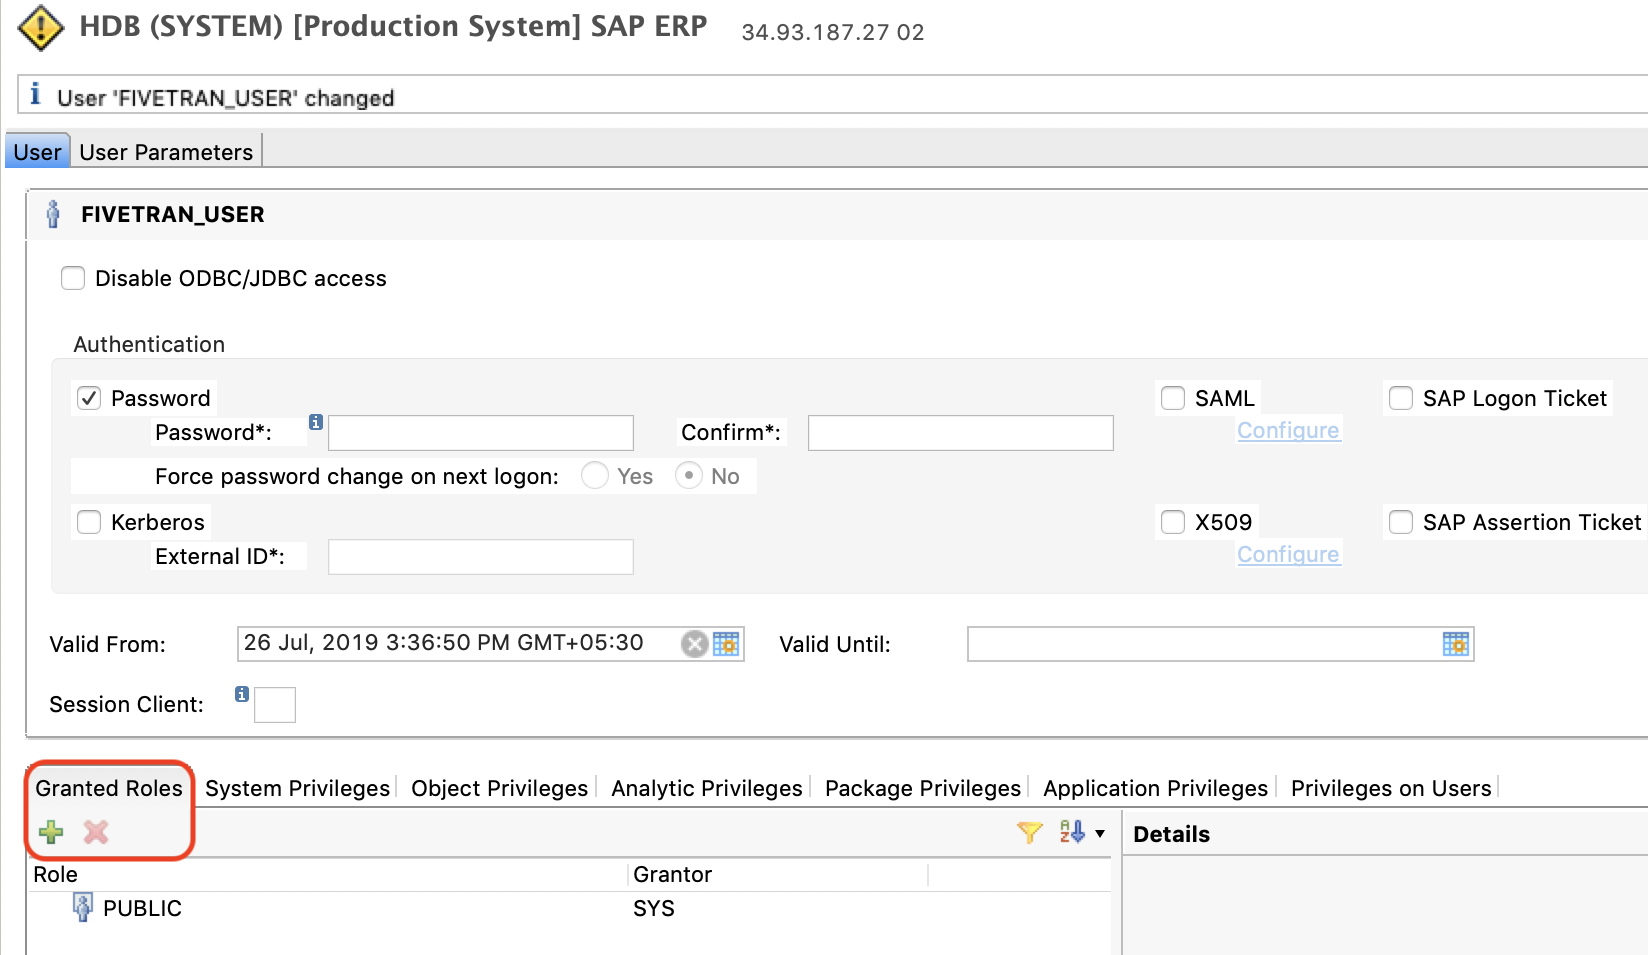1648x955 pixels.
Task: Open the Analytic Privileges tab
Action: pos(706,788)
